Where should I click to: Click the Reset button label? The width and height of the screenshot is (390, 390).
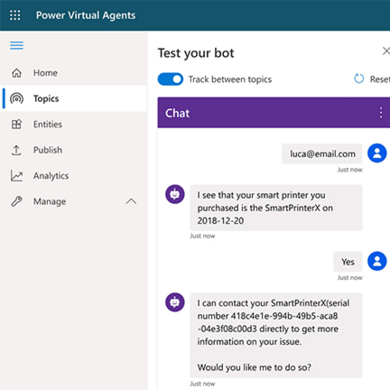(x=380, y=79)
